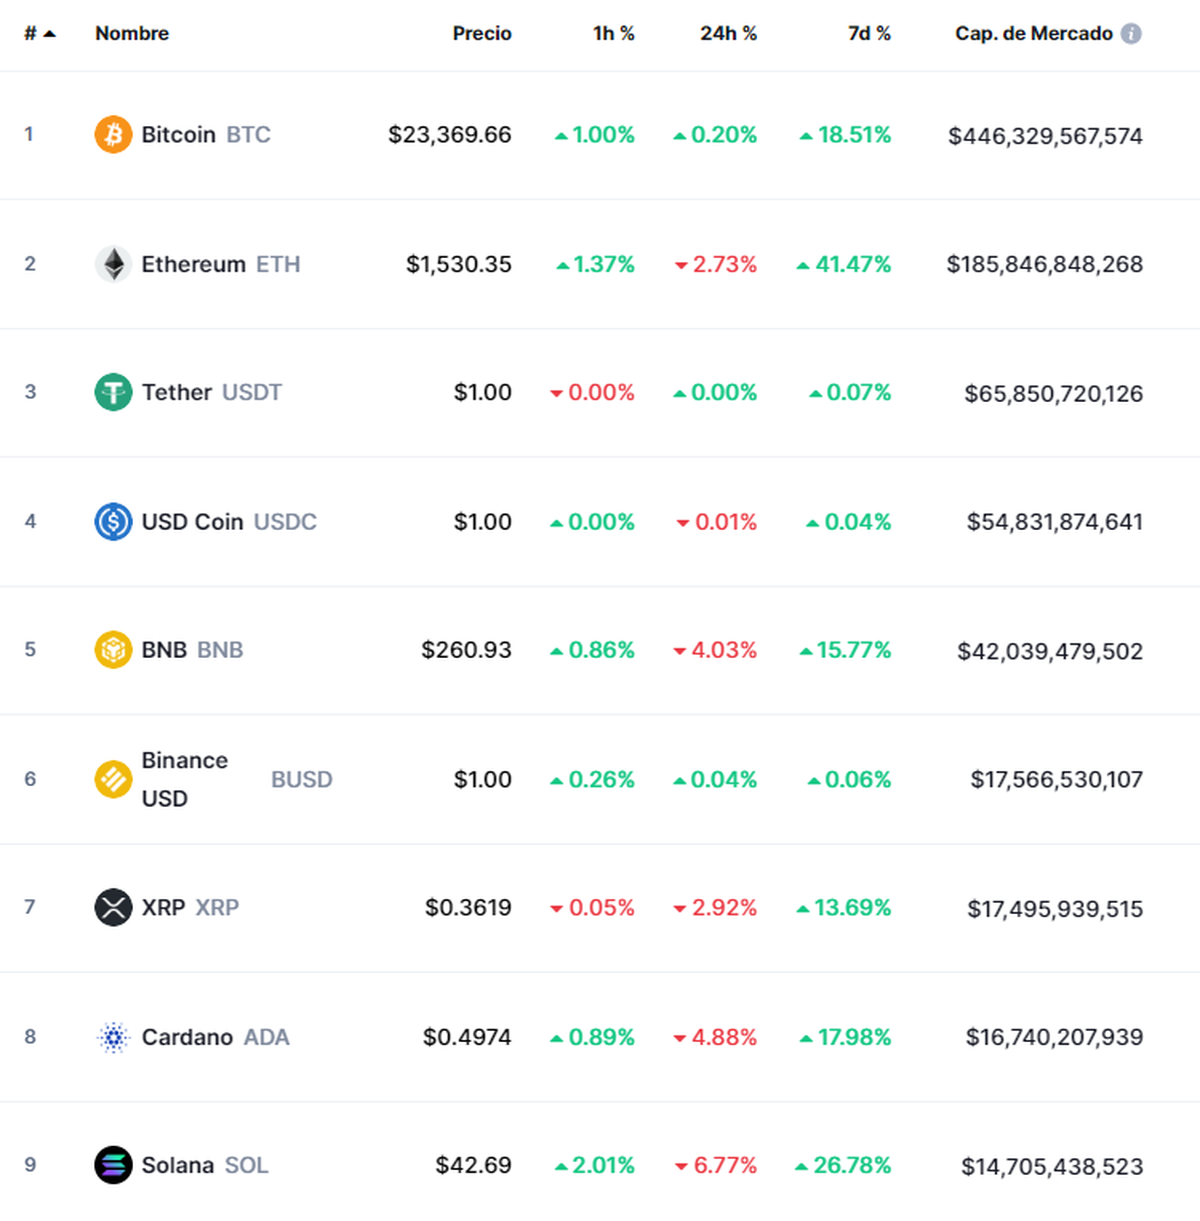This screenshot has width=1200, height=1221.
Task: Click the Ethereum coin logo
Action: [113, 264]
